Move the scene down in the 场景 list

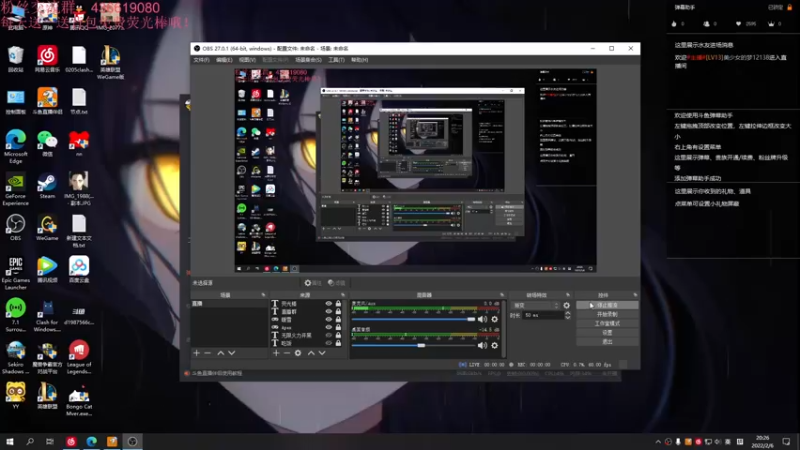click(232, 353)
